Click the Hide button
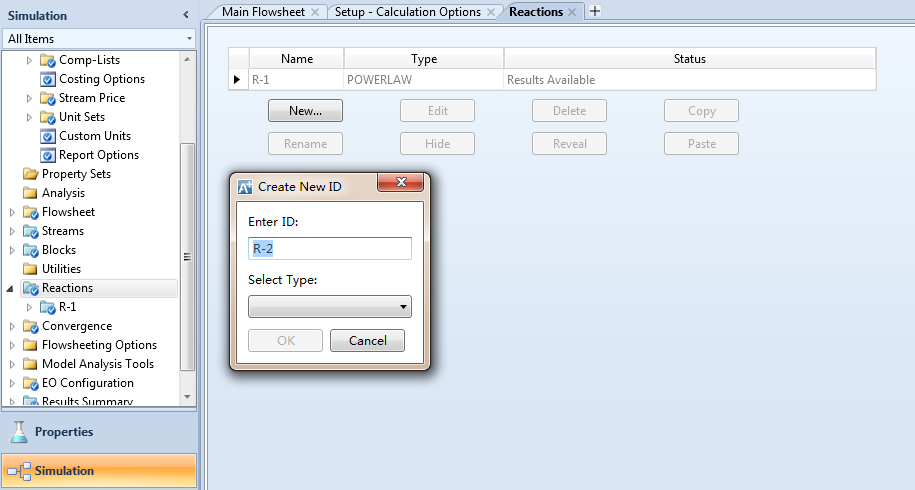915x490 pixels. tap(437, 144)
